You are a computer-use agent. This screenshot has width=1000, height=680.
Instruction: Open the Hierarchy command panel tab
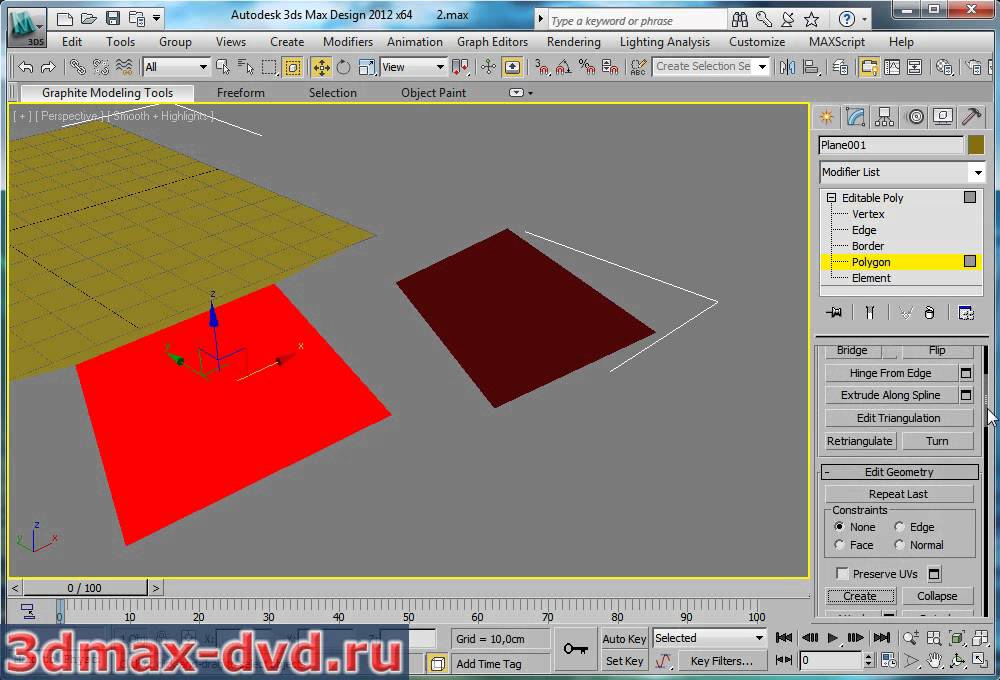coord(885,117)
